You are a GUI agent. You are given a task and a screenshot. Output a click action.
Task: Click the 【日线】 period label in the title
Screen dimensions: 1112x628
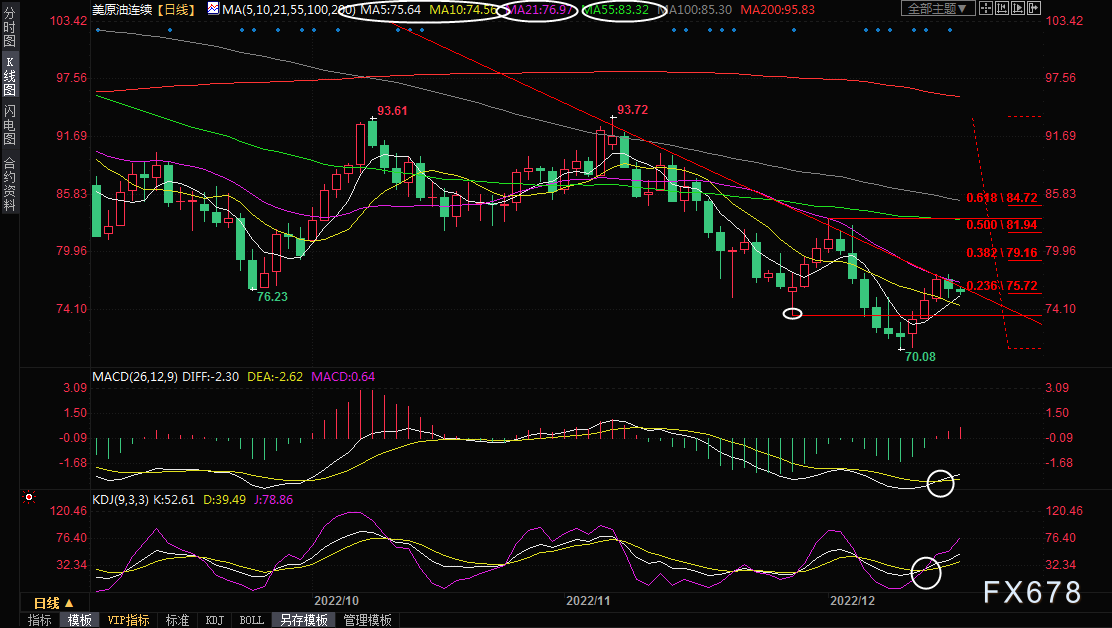coord(176,9)
